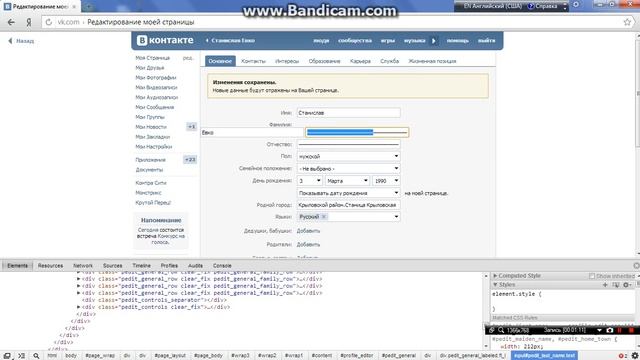This screenshot has width=640, height=360.
Task: Pause the Bandicam recording
Action: (620, 330)
